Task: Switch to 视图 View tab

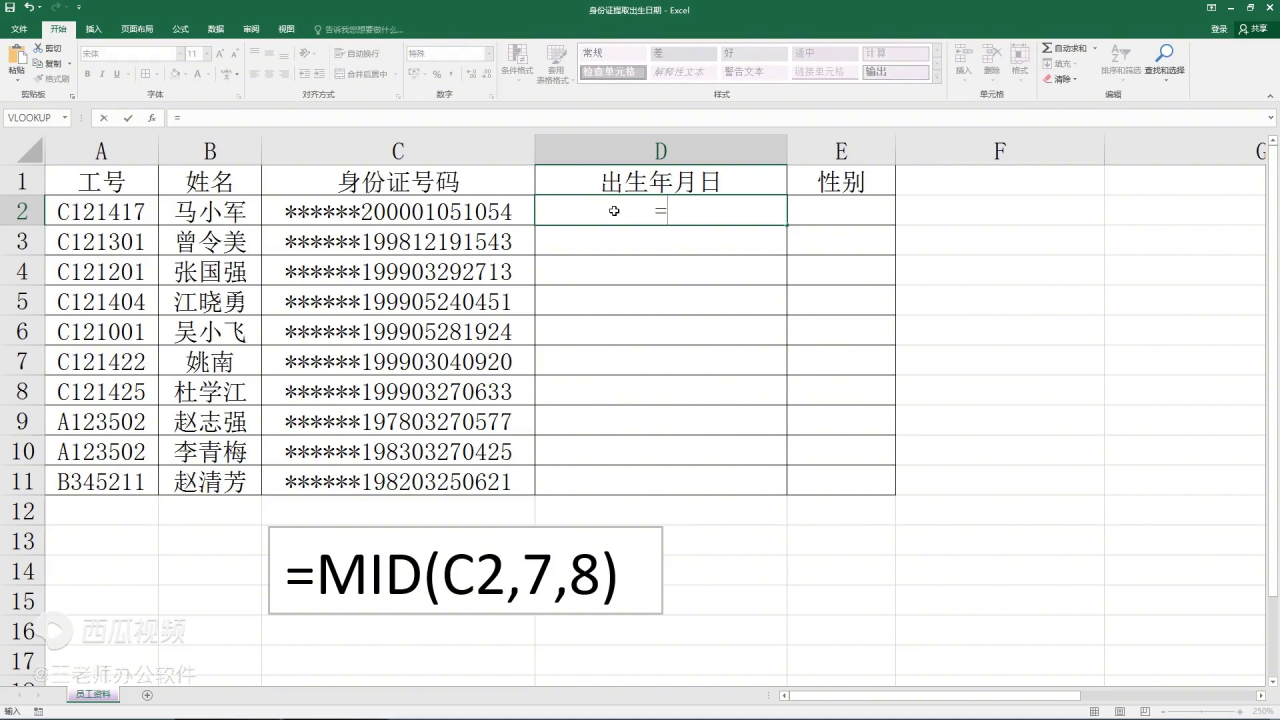Action: (x=286, y=29)
